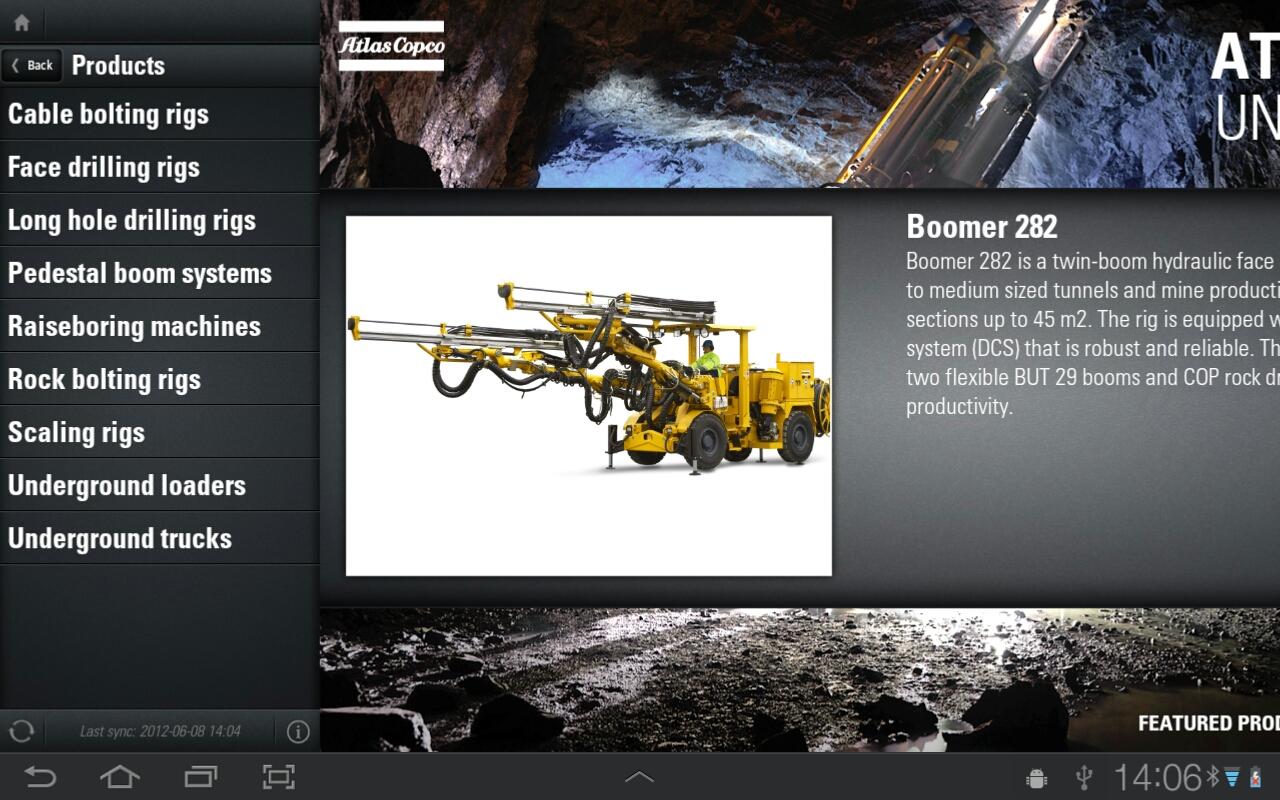Tap the Android home navigation icon
1280x800 pixels.
pos(119,777)
